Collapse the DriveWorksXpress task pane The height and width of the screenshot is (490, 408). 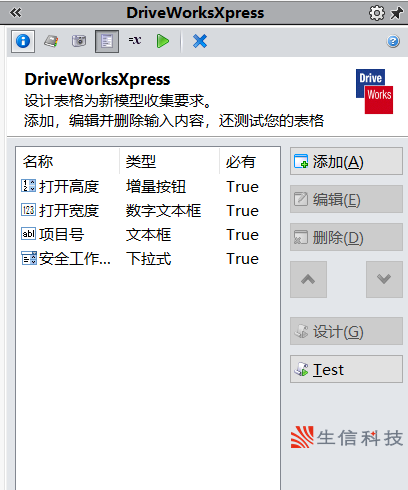click(15, 13)
